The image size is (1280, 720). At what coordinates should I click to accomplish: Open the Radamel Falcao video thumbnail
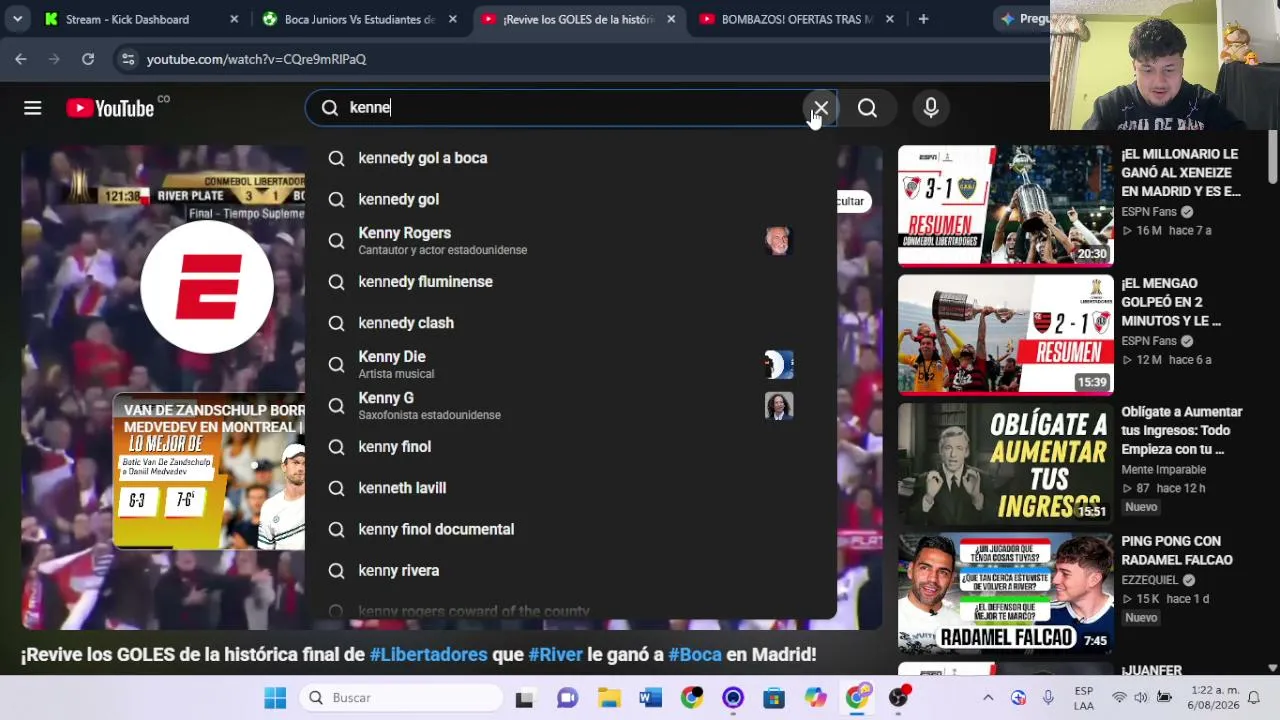click(x=1005, y=593)
